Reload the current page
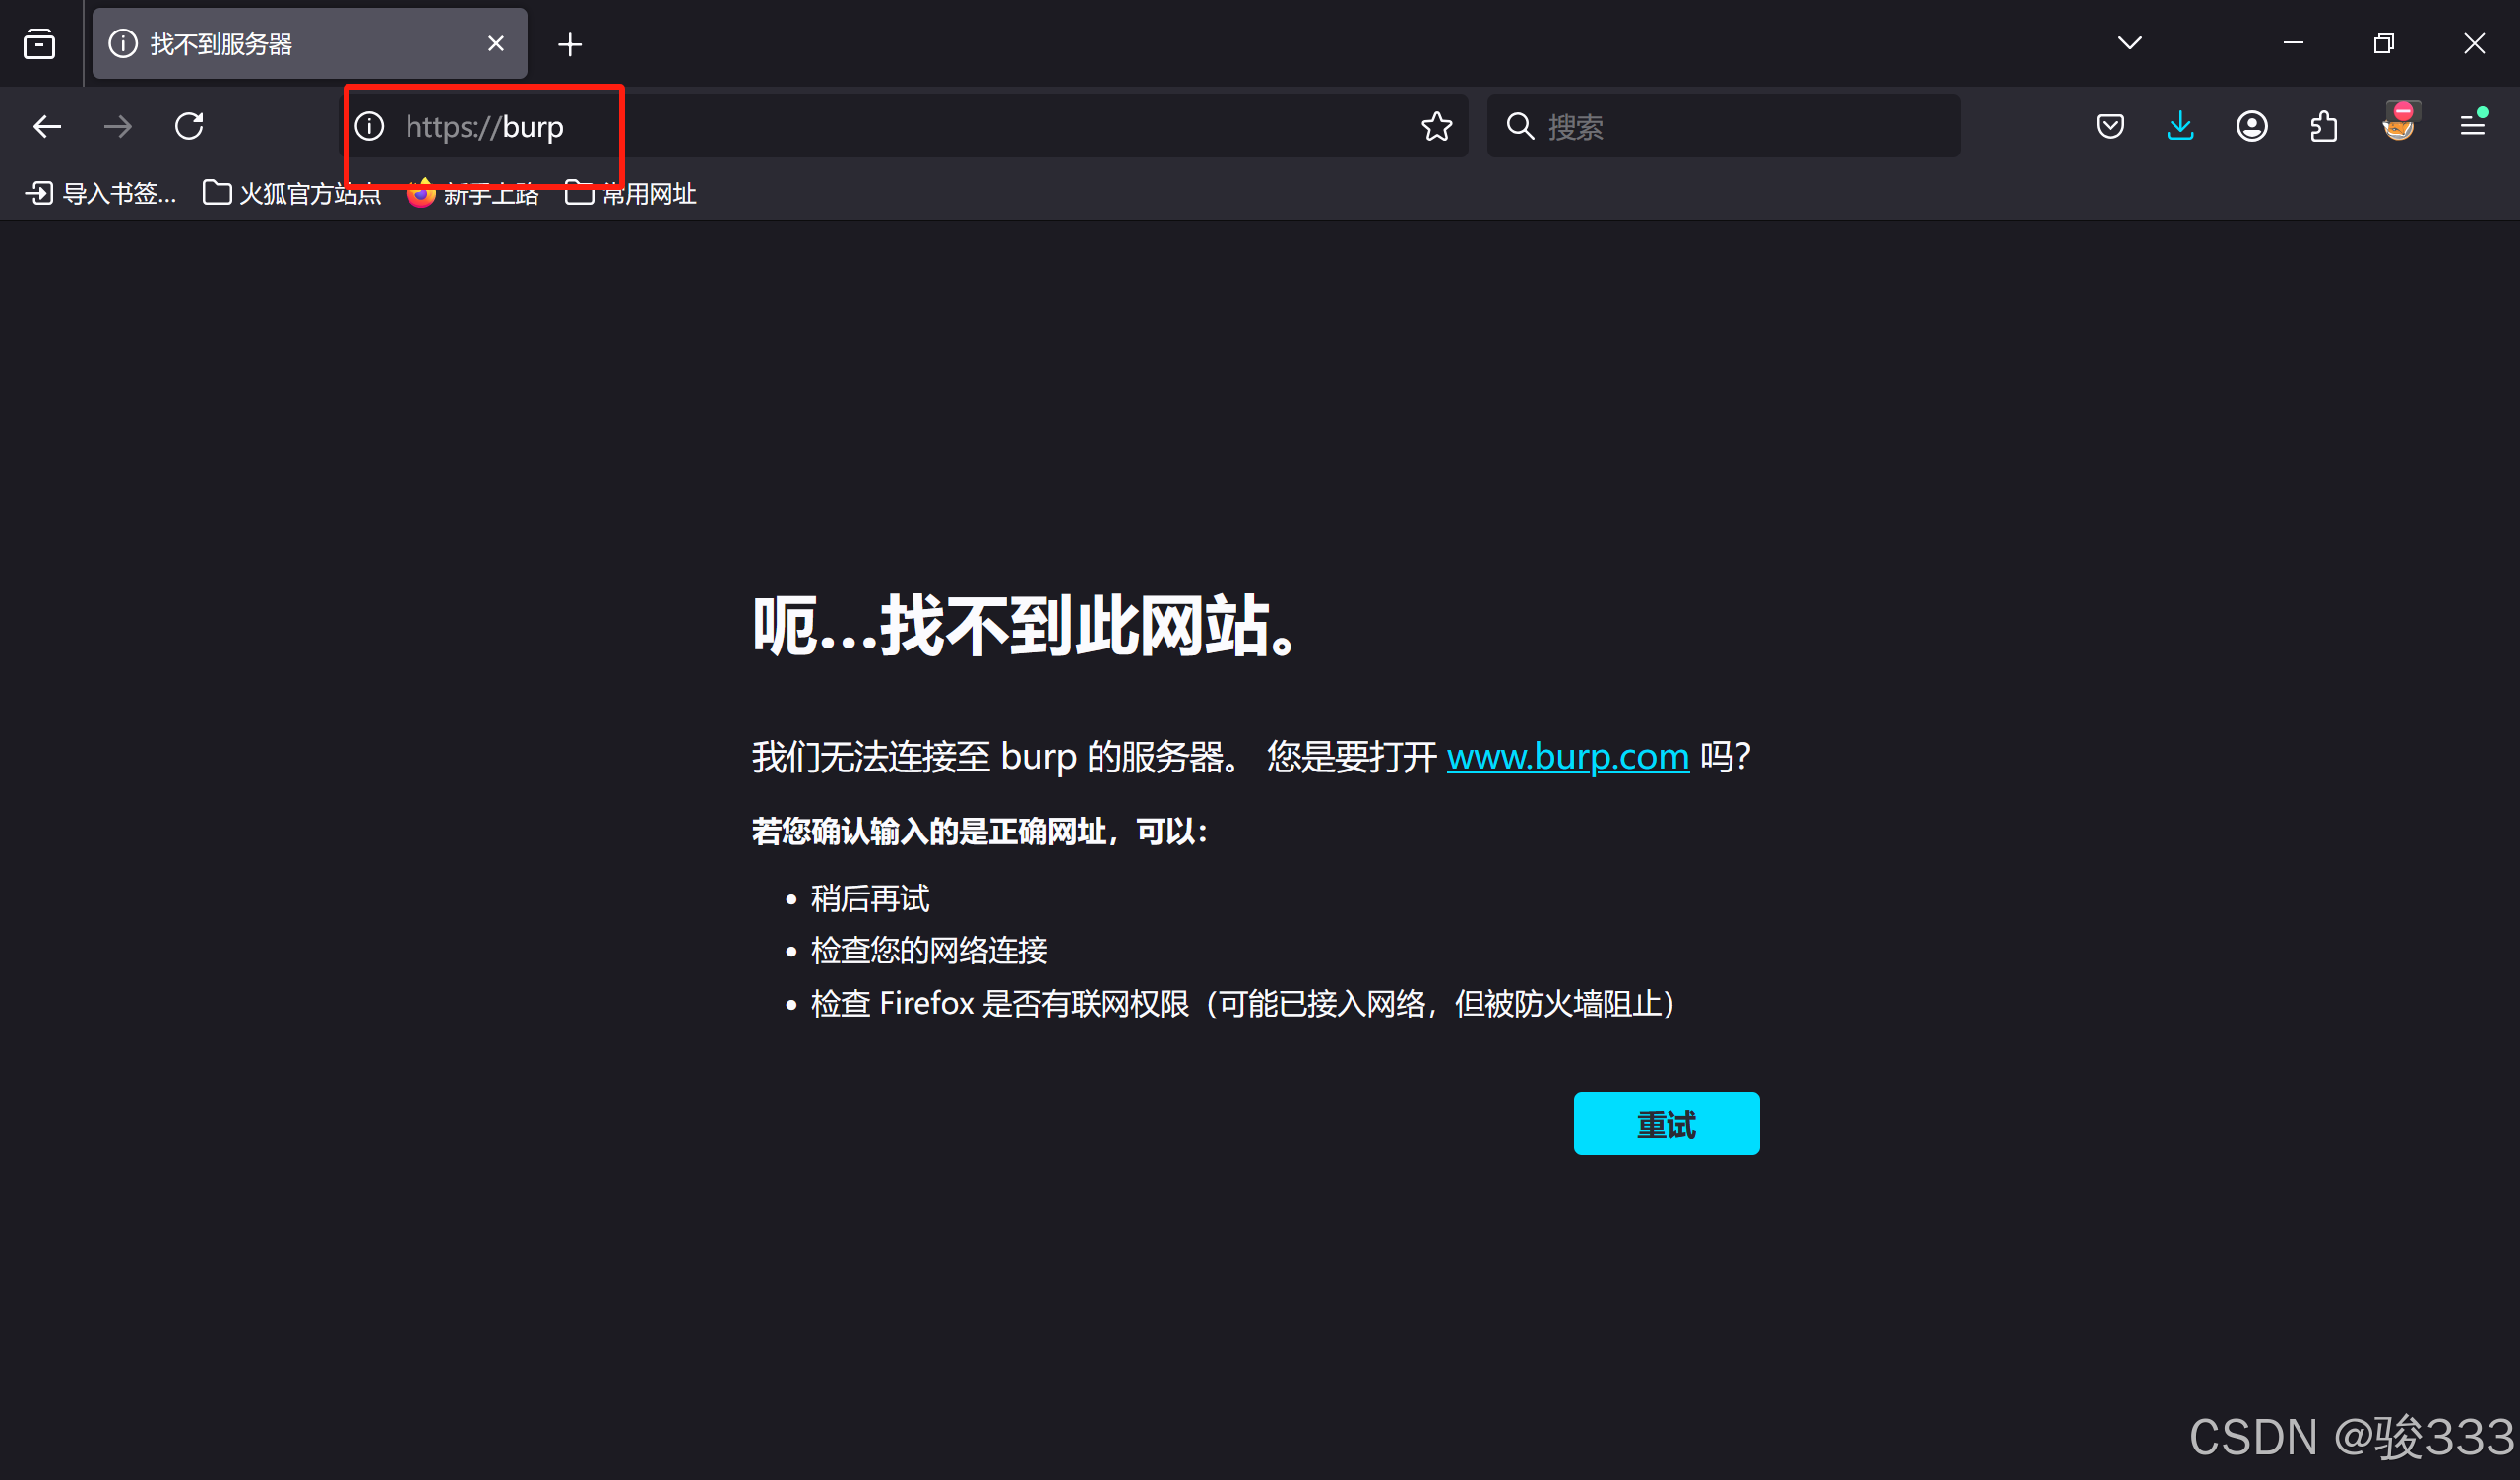The image size is (2520, 1480). click(x=189, y=126)
